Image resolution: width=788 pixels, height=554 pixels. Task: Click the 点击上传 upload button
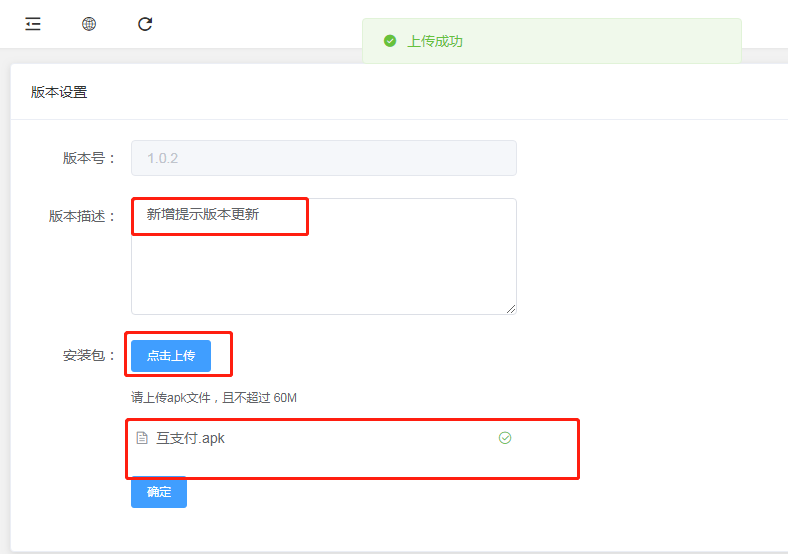click(x=171, y=356)
